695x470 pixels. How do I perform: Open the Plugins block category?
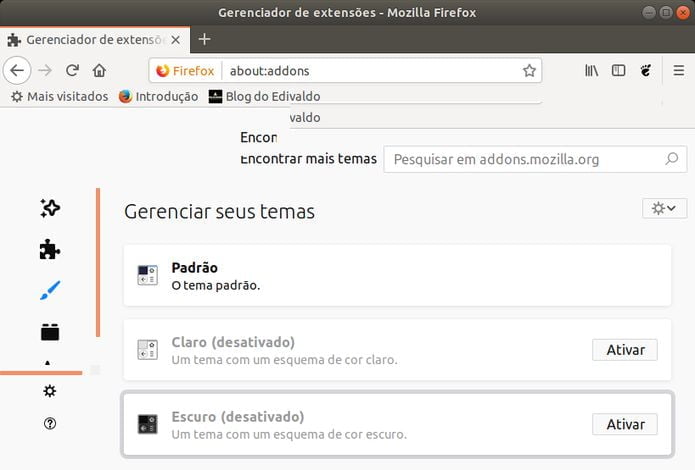(x=50, y=331)
